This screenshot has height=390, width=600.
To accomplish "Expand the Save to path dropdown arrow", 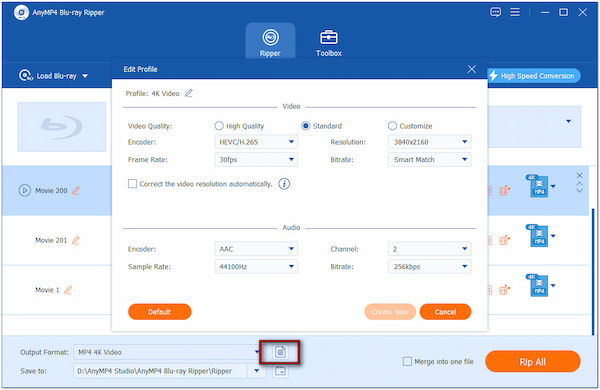I will [256, 371].
